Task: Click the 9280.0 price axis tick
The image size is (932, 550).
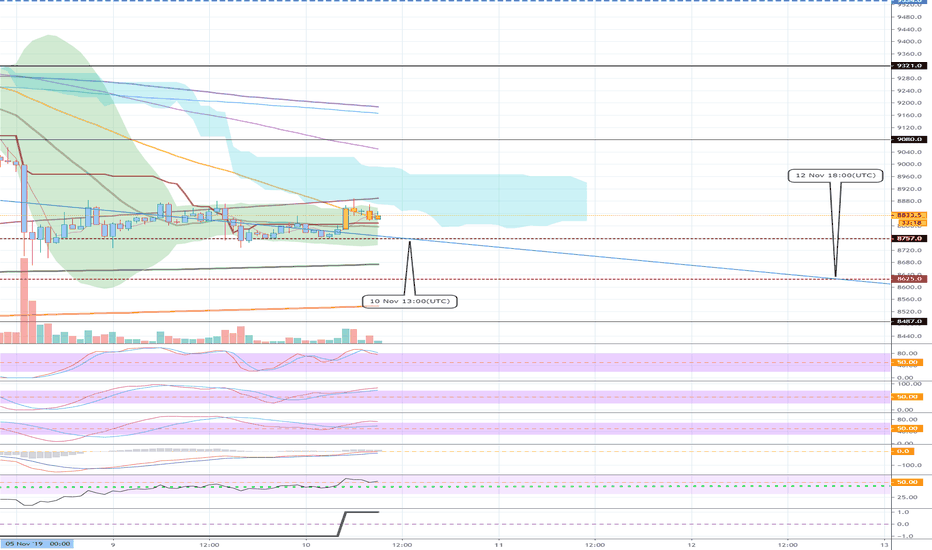Action: pyautogui.click(x=909, y=78)
